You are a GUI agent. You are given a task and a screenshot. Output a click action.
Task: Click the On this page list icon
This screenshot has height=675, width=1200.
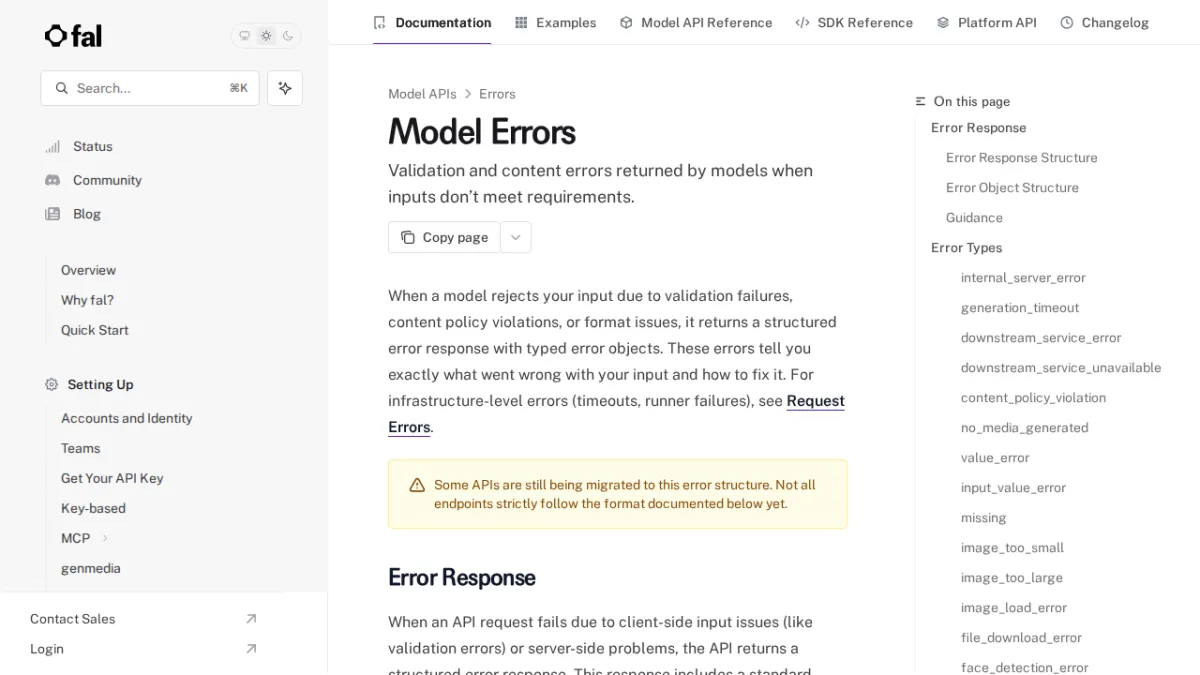tap(921, 102)
